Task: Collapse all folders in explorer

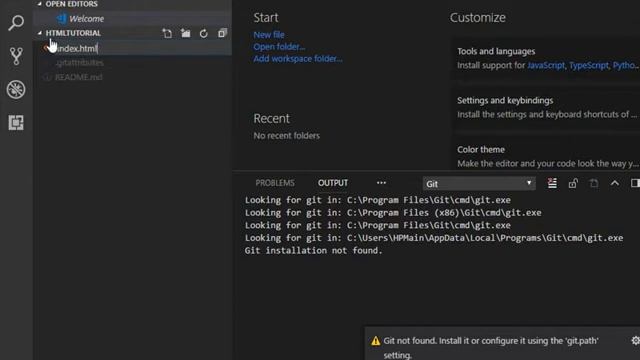Action: tap(222, 33)
